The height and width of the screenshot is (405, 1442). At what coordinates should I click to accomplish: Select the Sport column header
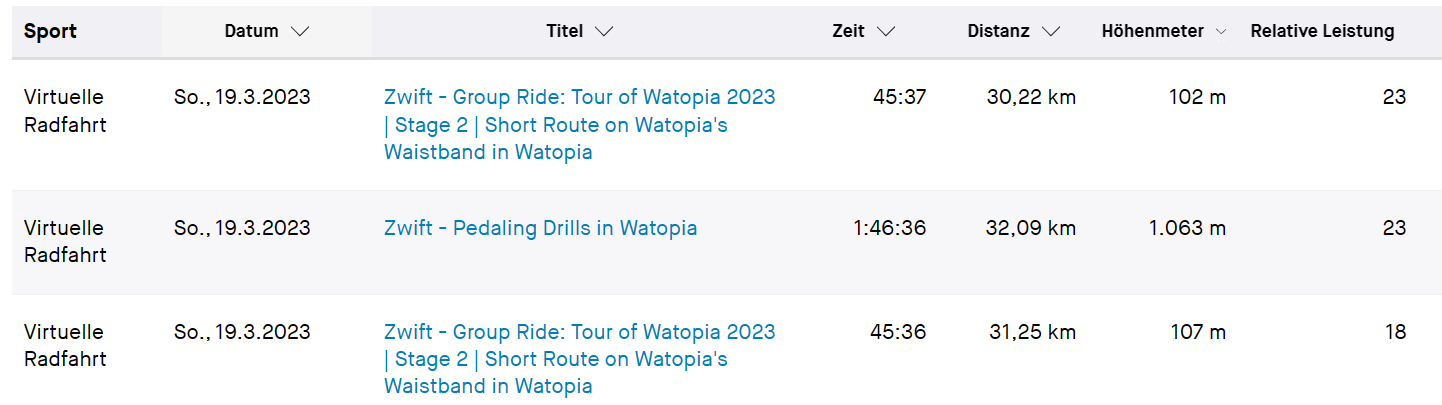[50, 31]
